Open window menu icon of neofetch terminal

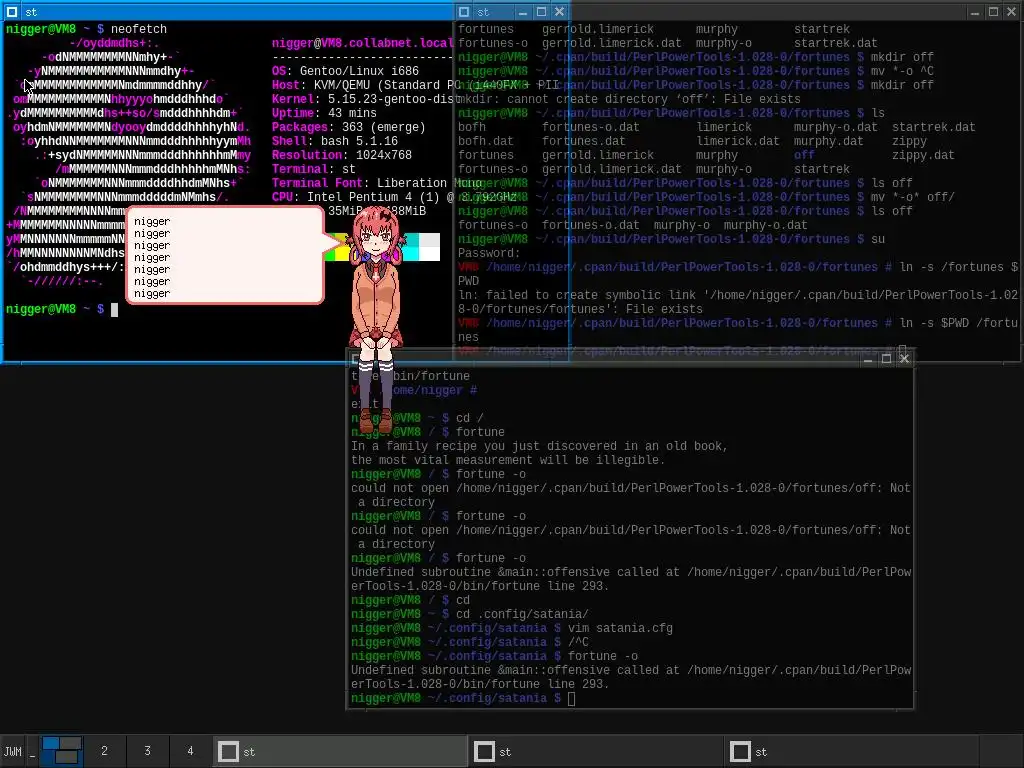tap(12, 12)
